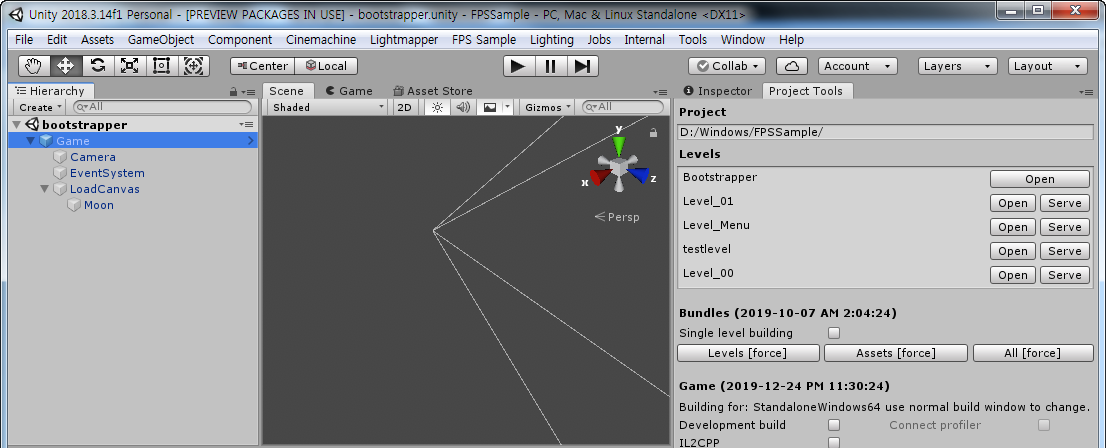The image size is (1106, 448).
Task: Click the Hierarchy search field
Action: (162, 107)
